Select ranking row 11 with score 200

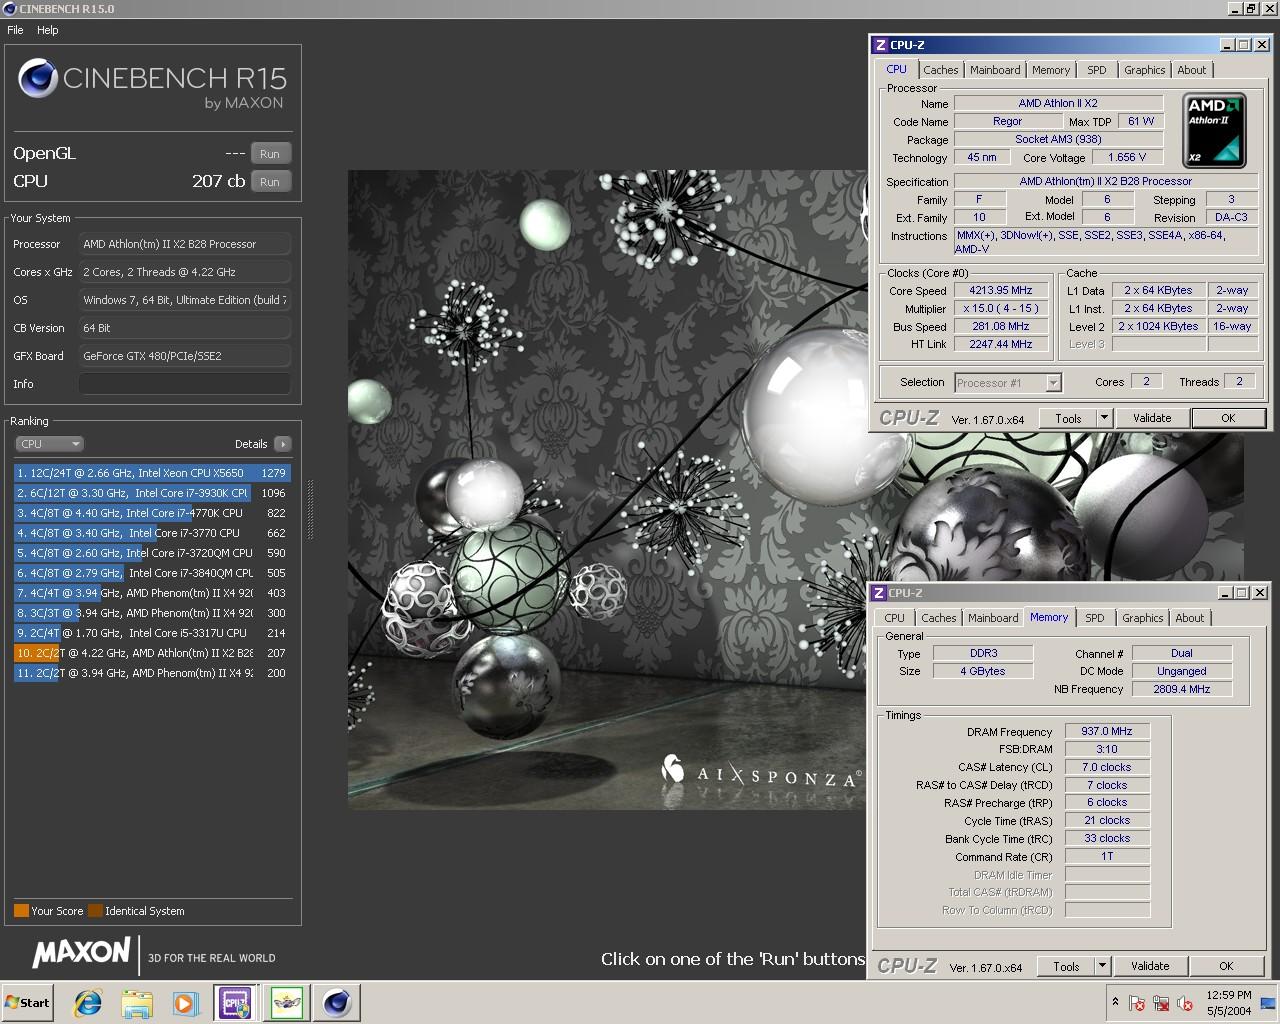coord(152,673)
